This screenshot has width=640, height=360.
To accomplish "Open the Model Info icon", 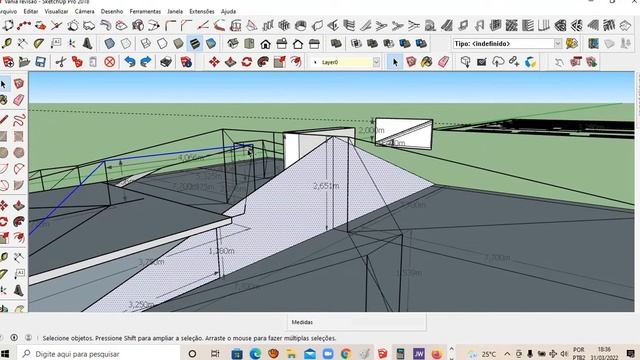I will [186, 62].
